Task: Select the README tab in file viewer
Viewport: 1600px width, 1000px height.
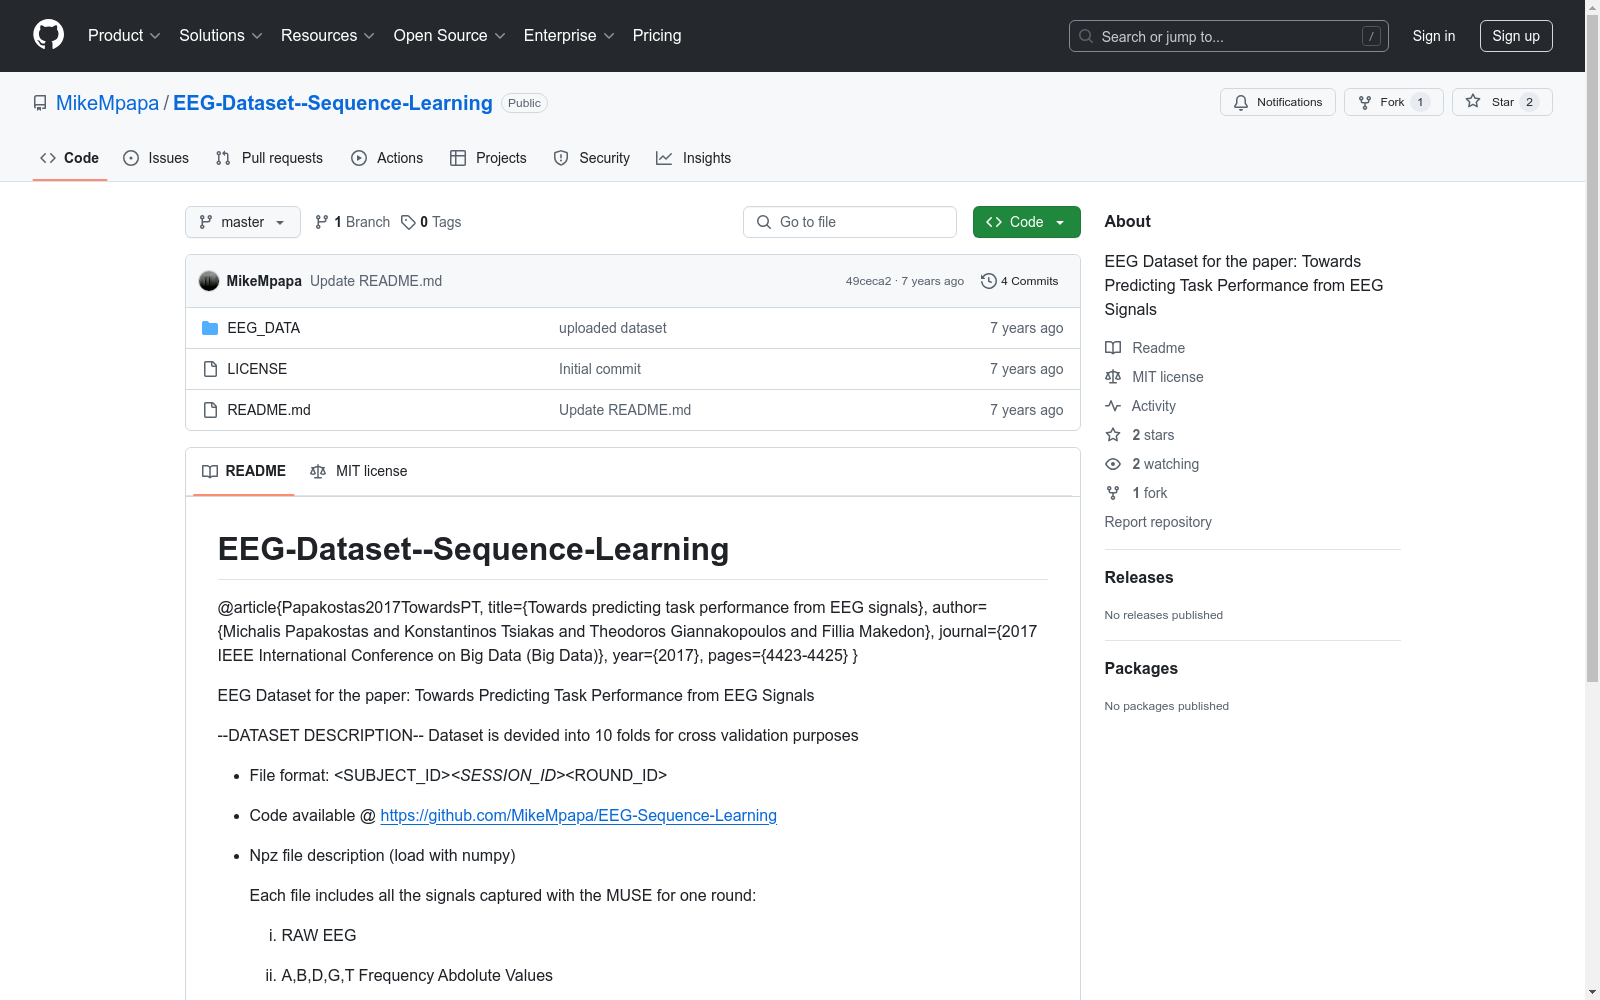Action: click(x=244, y=471)
